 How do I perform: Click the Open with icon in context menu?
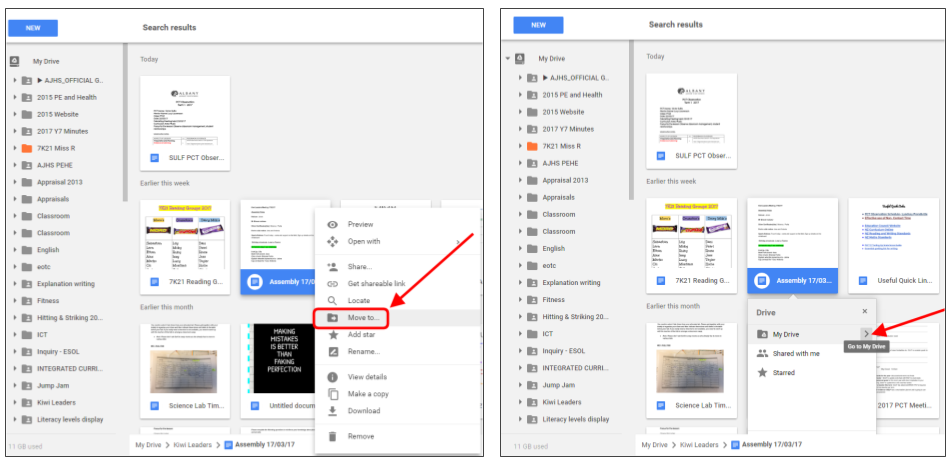[332, 241]
